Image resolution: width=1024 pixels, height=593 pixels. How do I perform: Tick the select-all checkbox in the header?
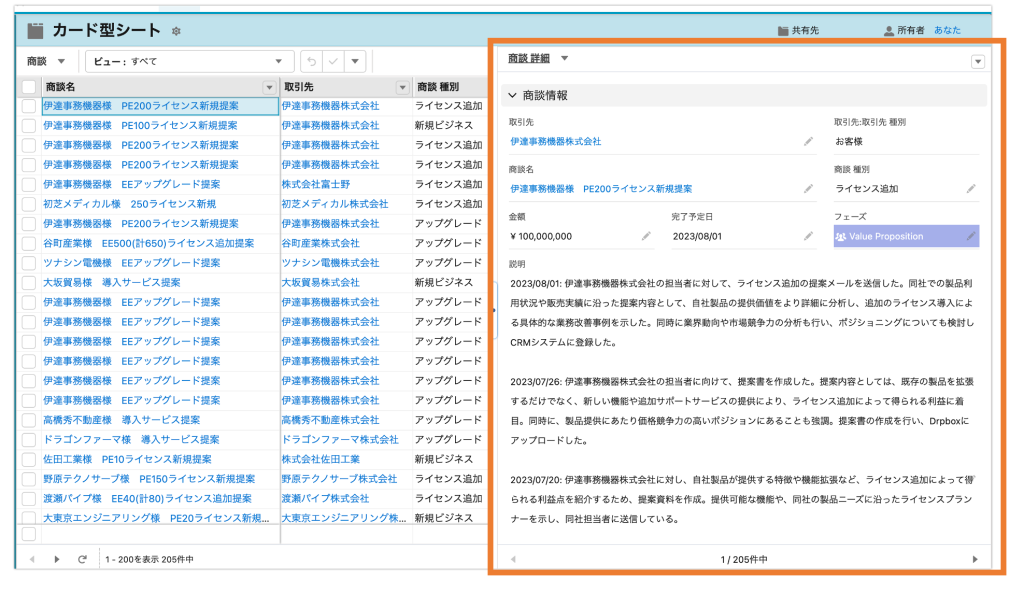point(29,86)
